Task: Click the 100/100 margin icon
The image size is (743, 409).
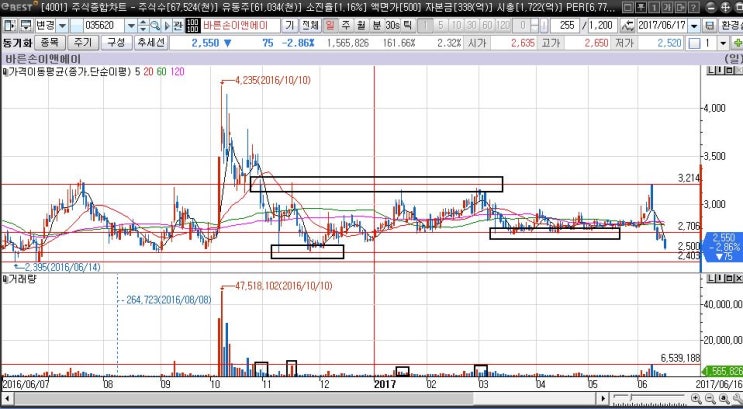Action: click(192, 25)
